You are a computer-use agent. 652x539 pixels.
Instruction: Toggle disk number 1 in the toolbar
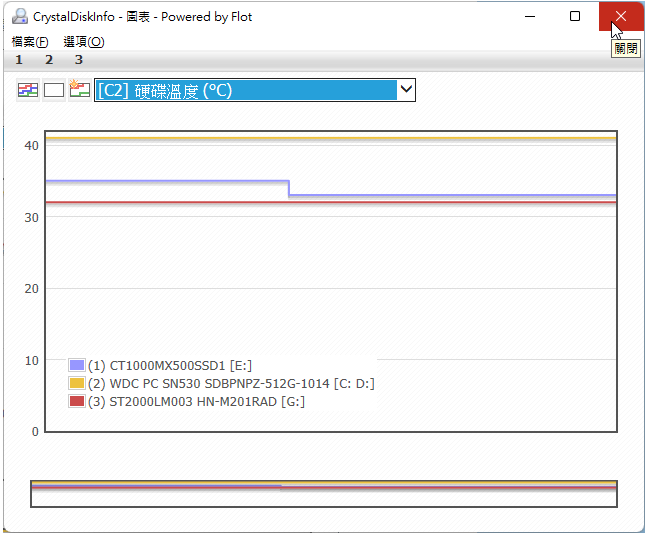tap(19, 60)
